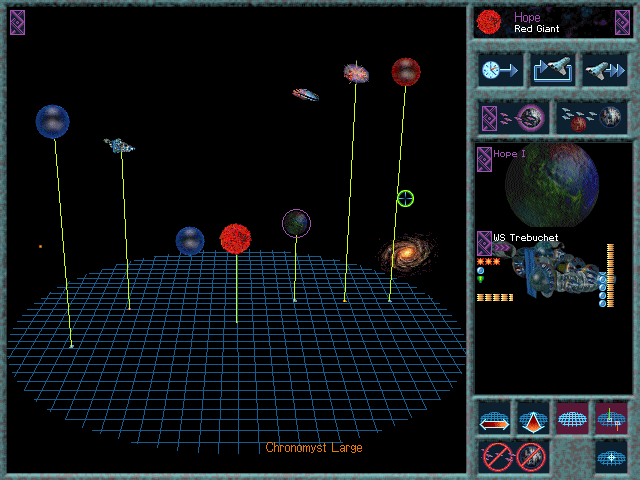This screenshot has height=480, width=640.
Task: Select the saucer ship near the nebula
Action: (x=305, y=95)
